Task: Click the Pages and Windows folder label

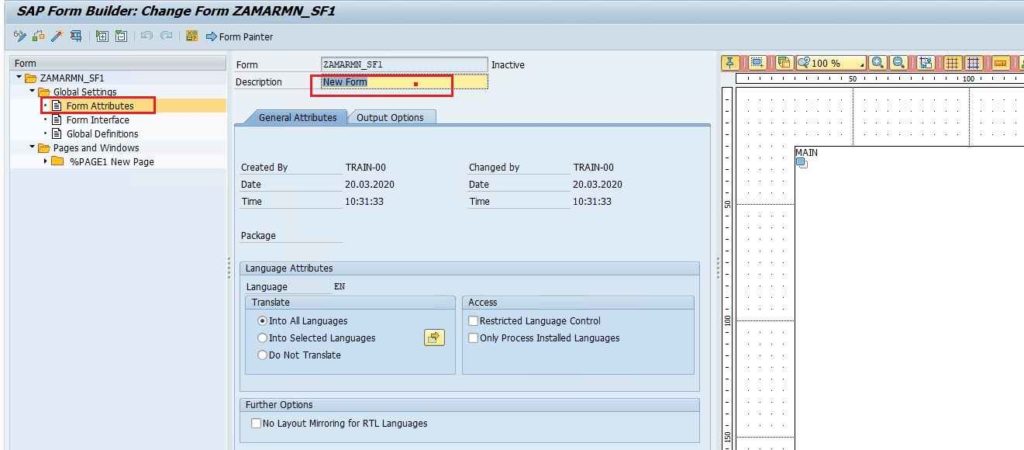Action: pyautogui.click(x=96, y=148)
